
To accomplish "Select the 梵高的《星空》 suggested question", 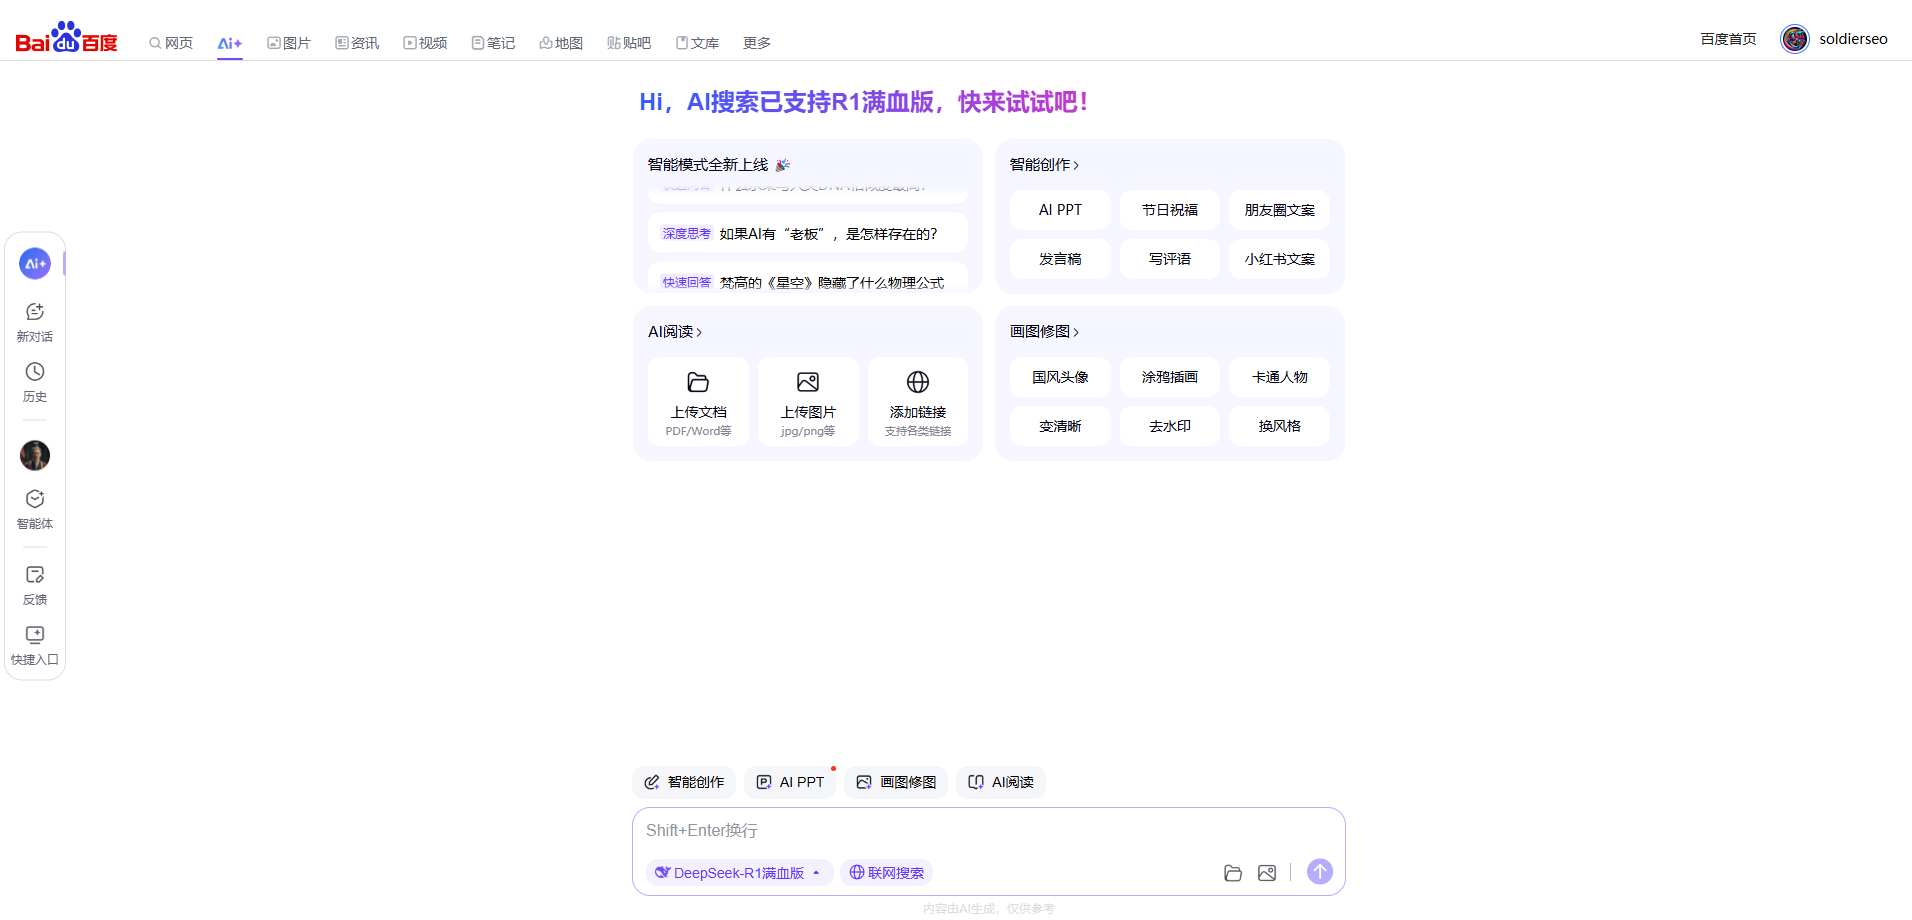I will tap(808, 279).
